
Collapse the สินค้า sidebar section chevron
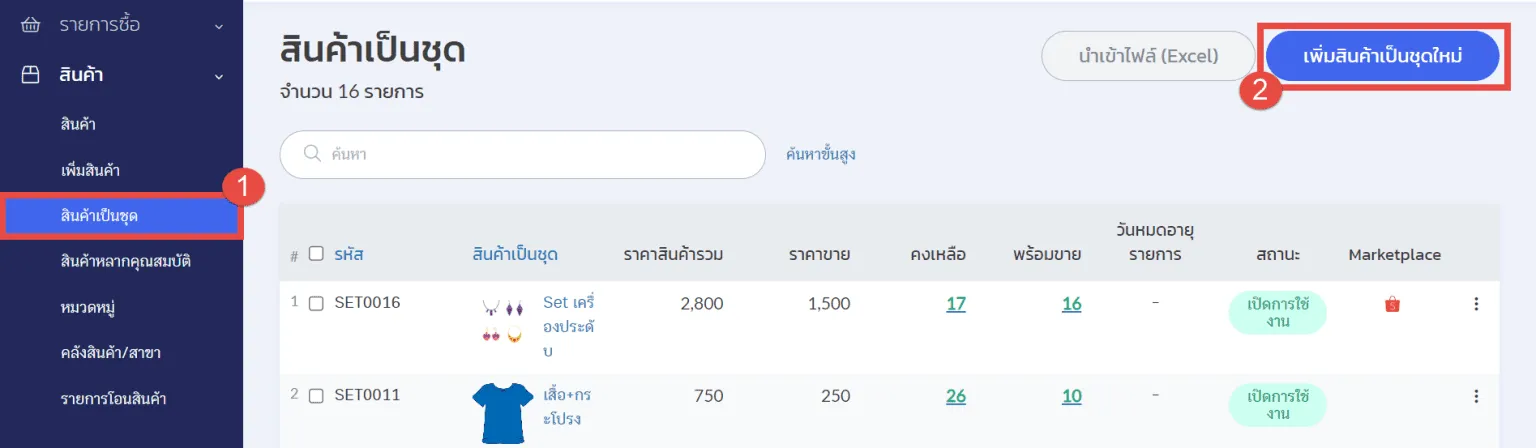pos(219,76)
